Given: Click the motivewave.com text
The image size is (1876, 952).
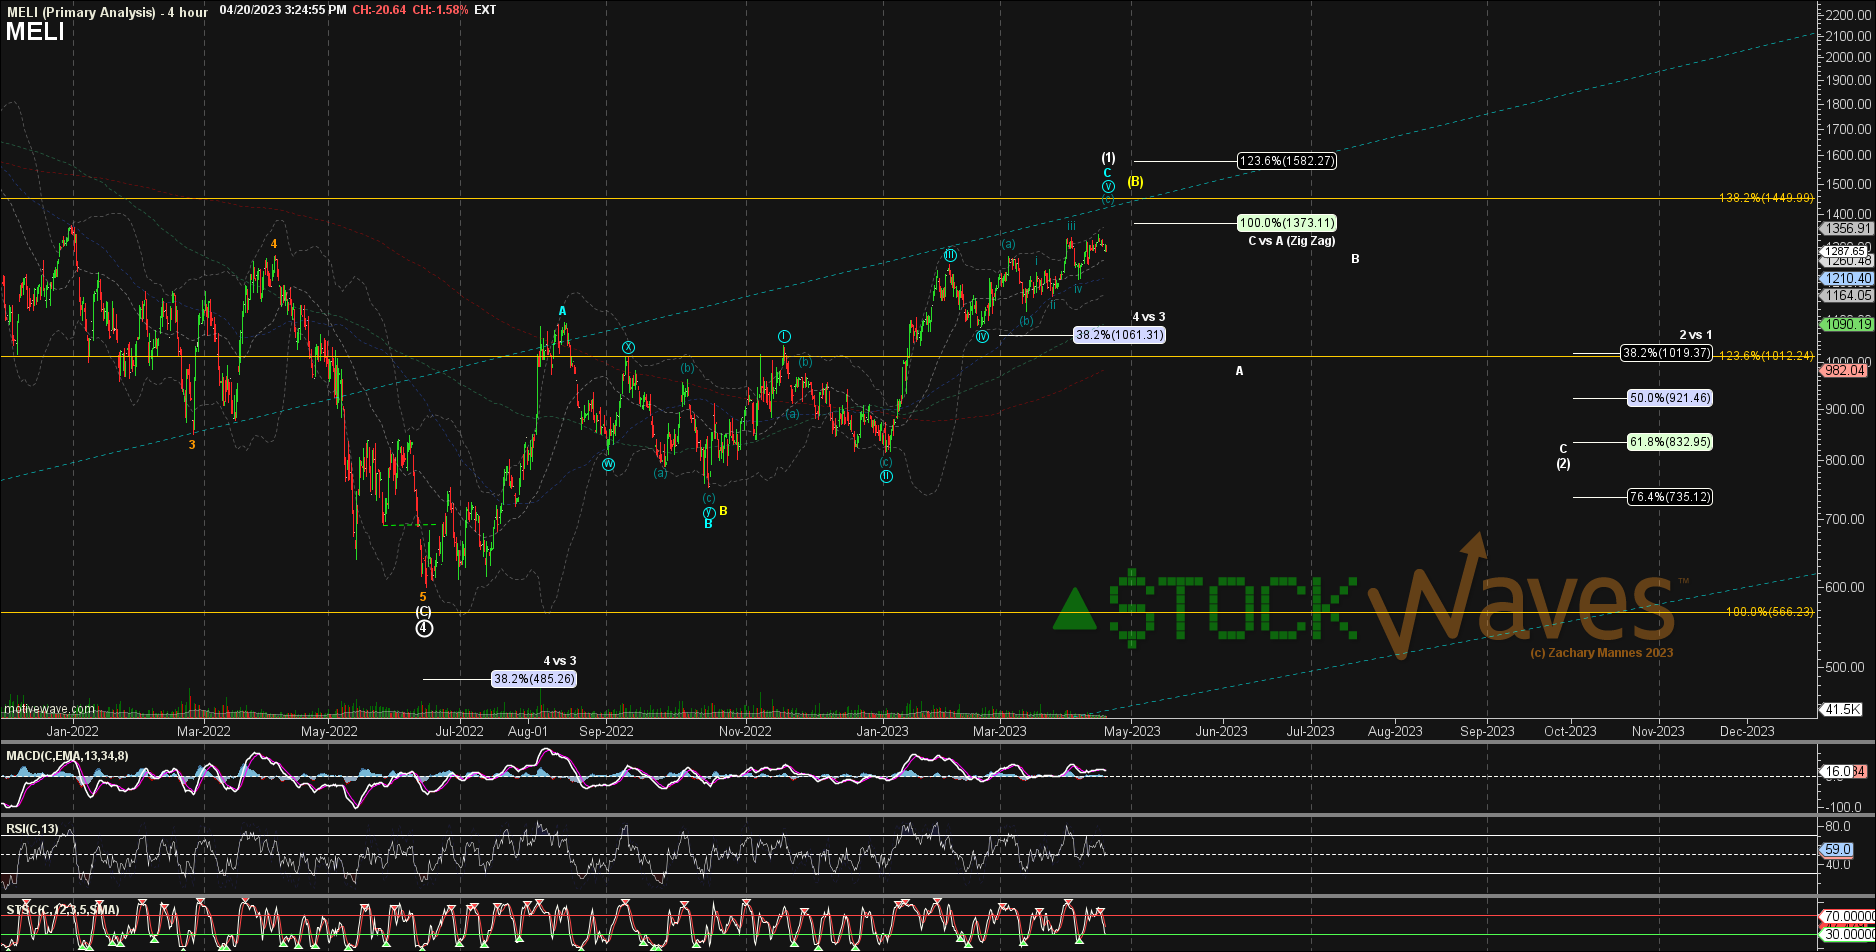Looking at the screenshot, I should point(49,709).
